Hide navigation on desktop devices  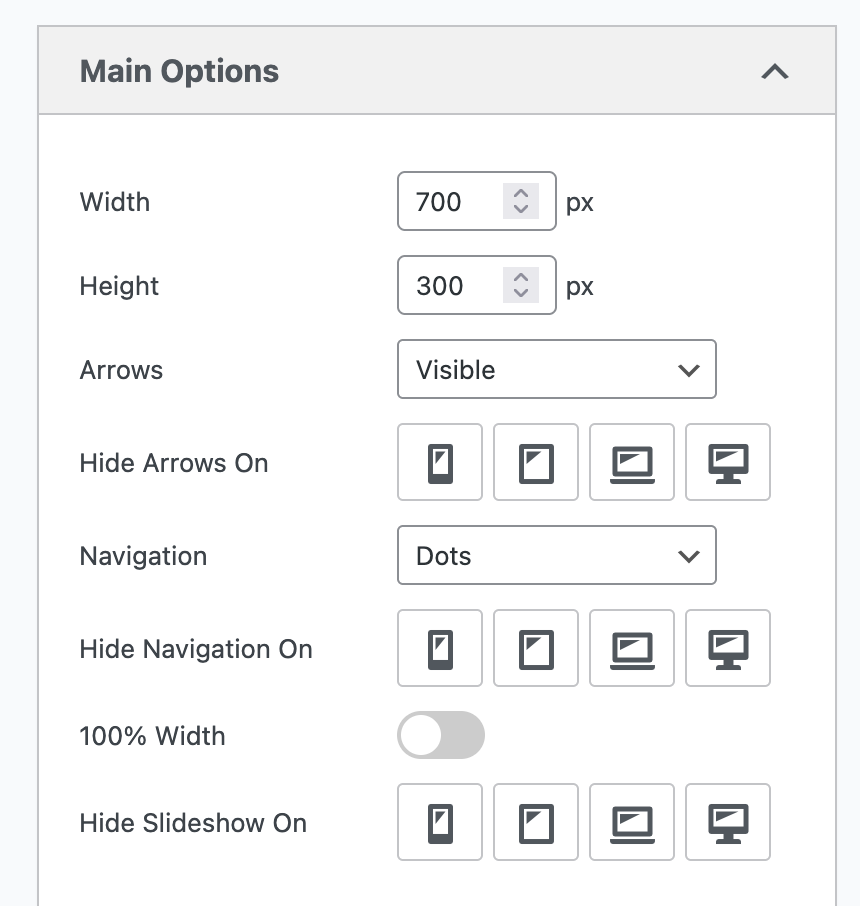(727, 648)
